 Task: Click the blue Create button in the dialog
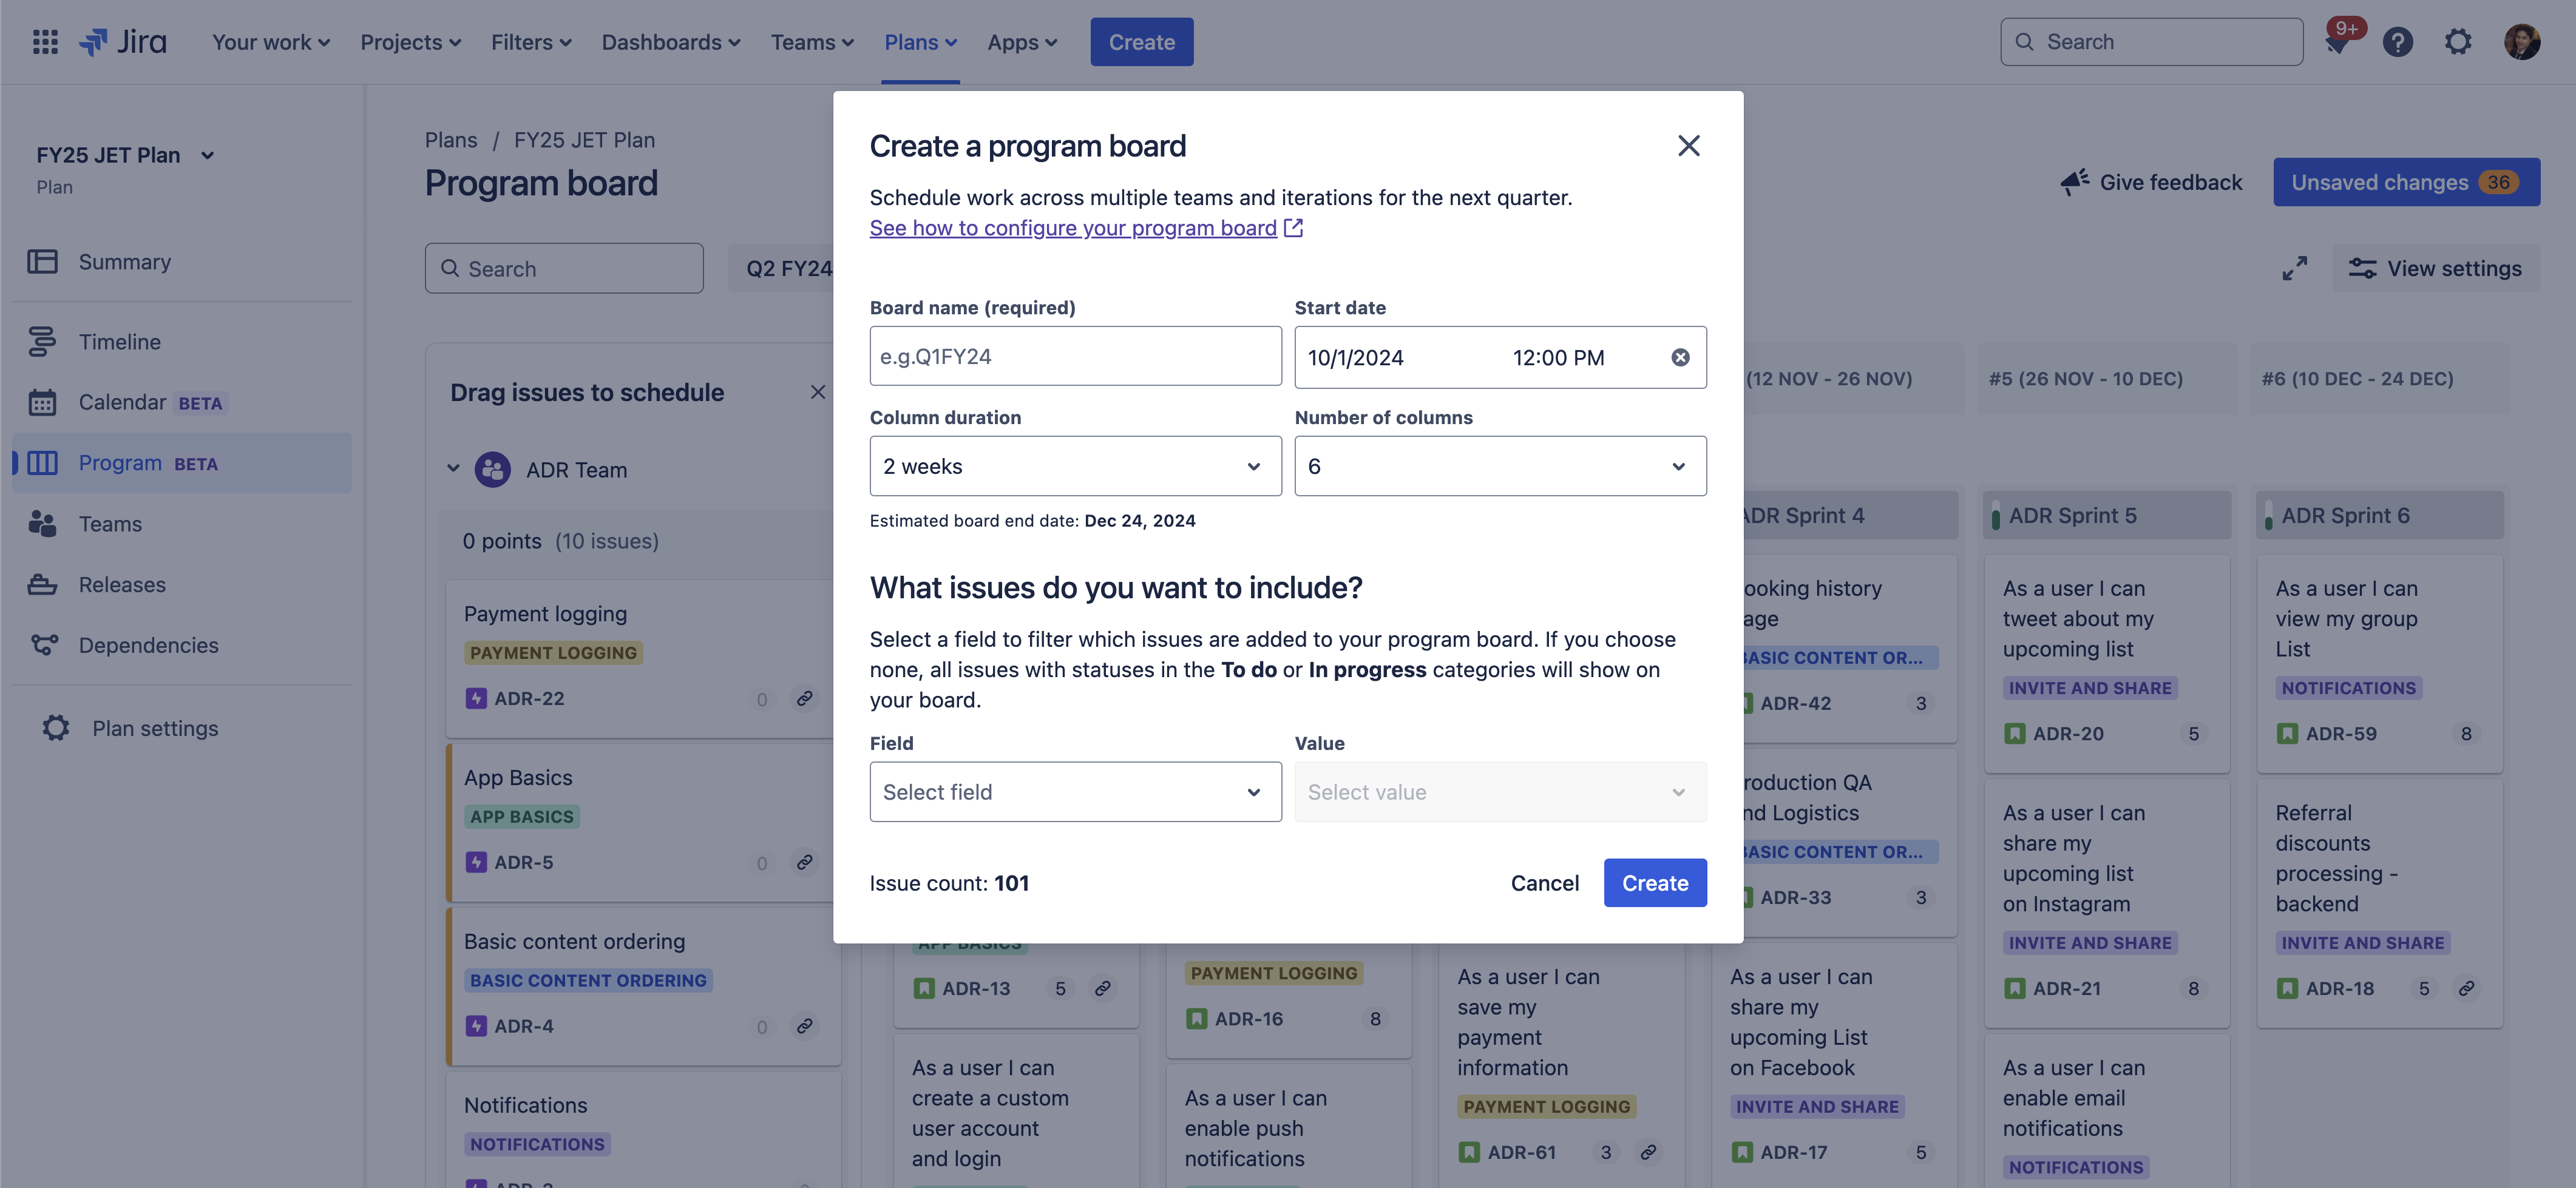pos(1655,883)
